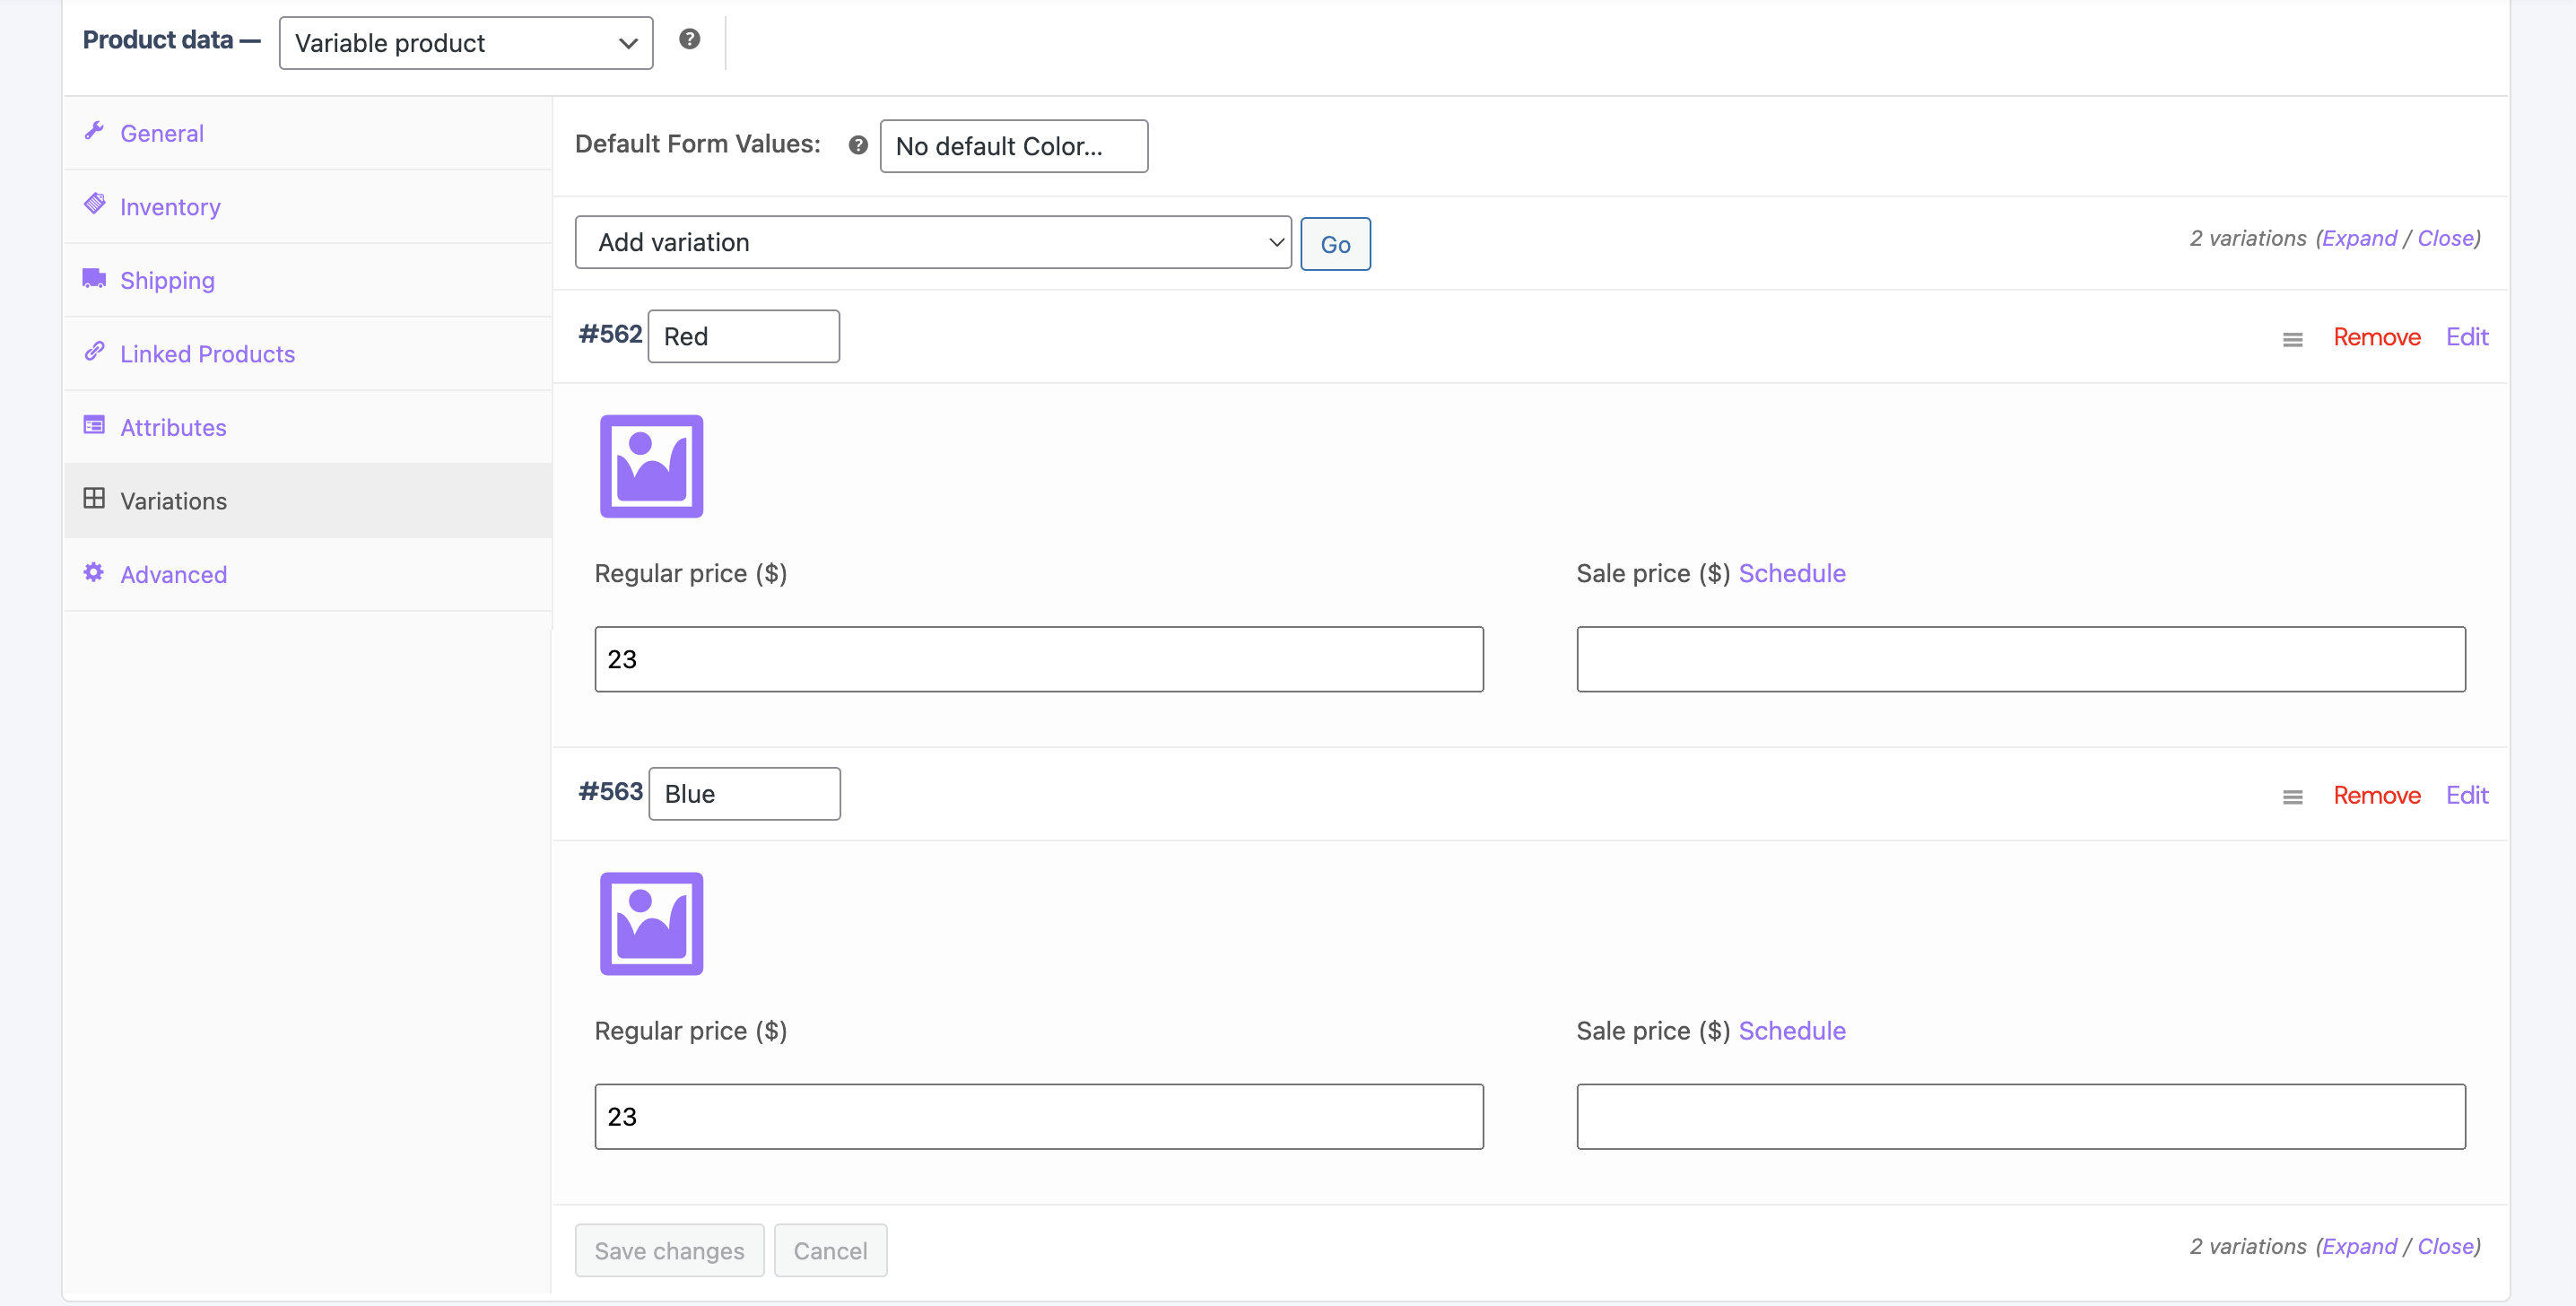2576x1306 pixels.
Task: Remove variation #563
Action: pos(2376,795)
